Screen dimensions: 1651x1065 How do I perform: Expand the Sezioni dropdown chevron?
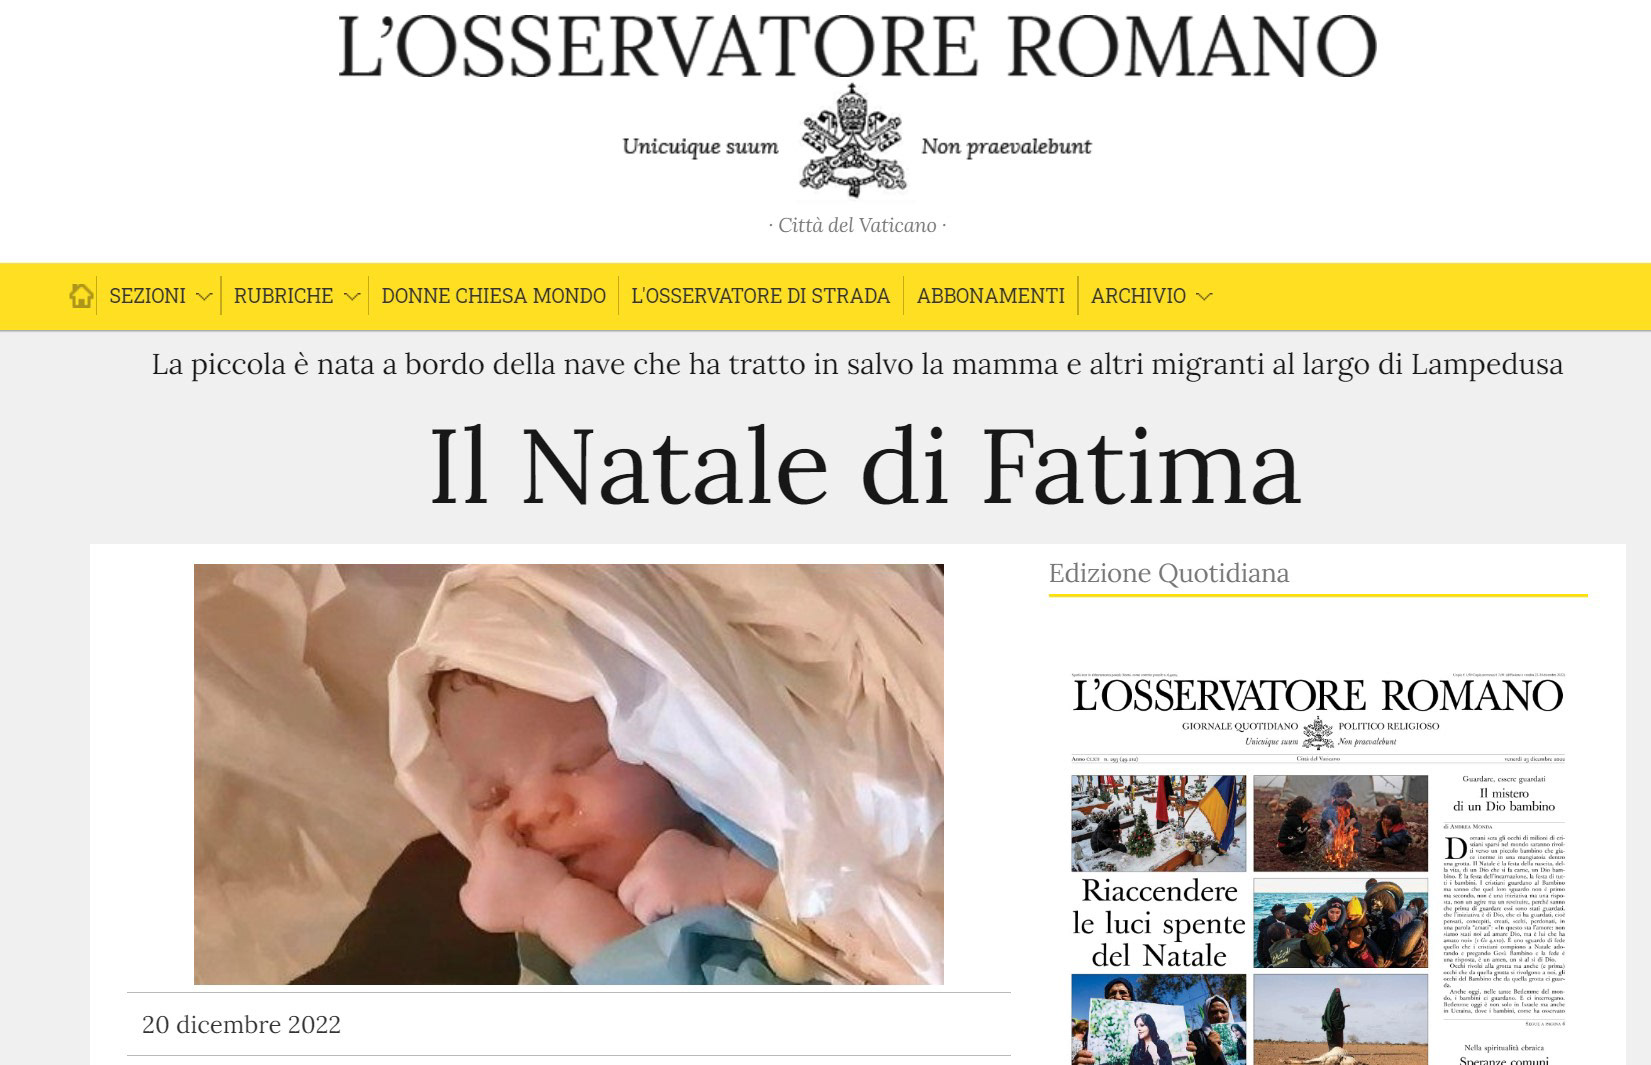[204, 296]
